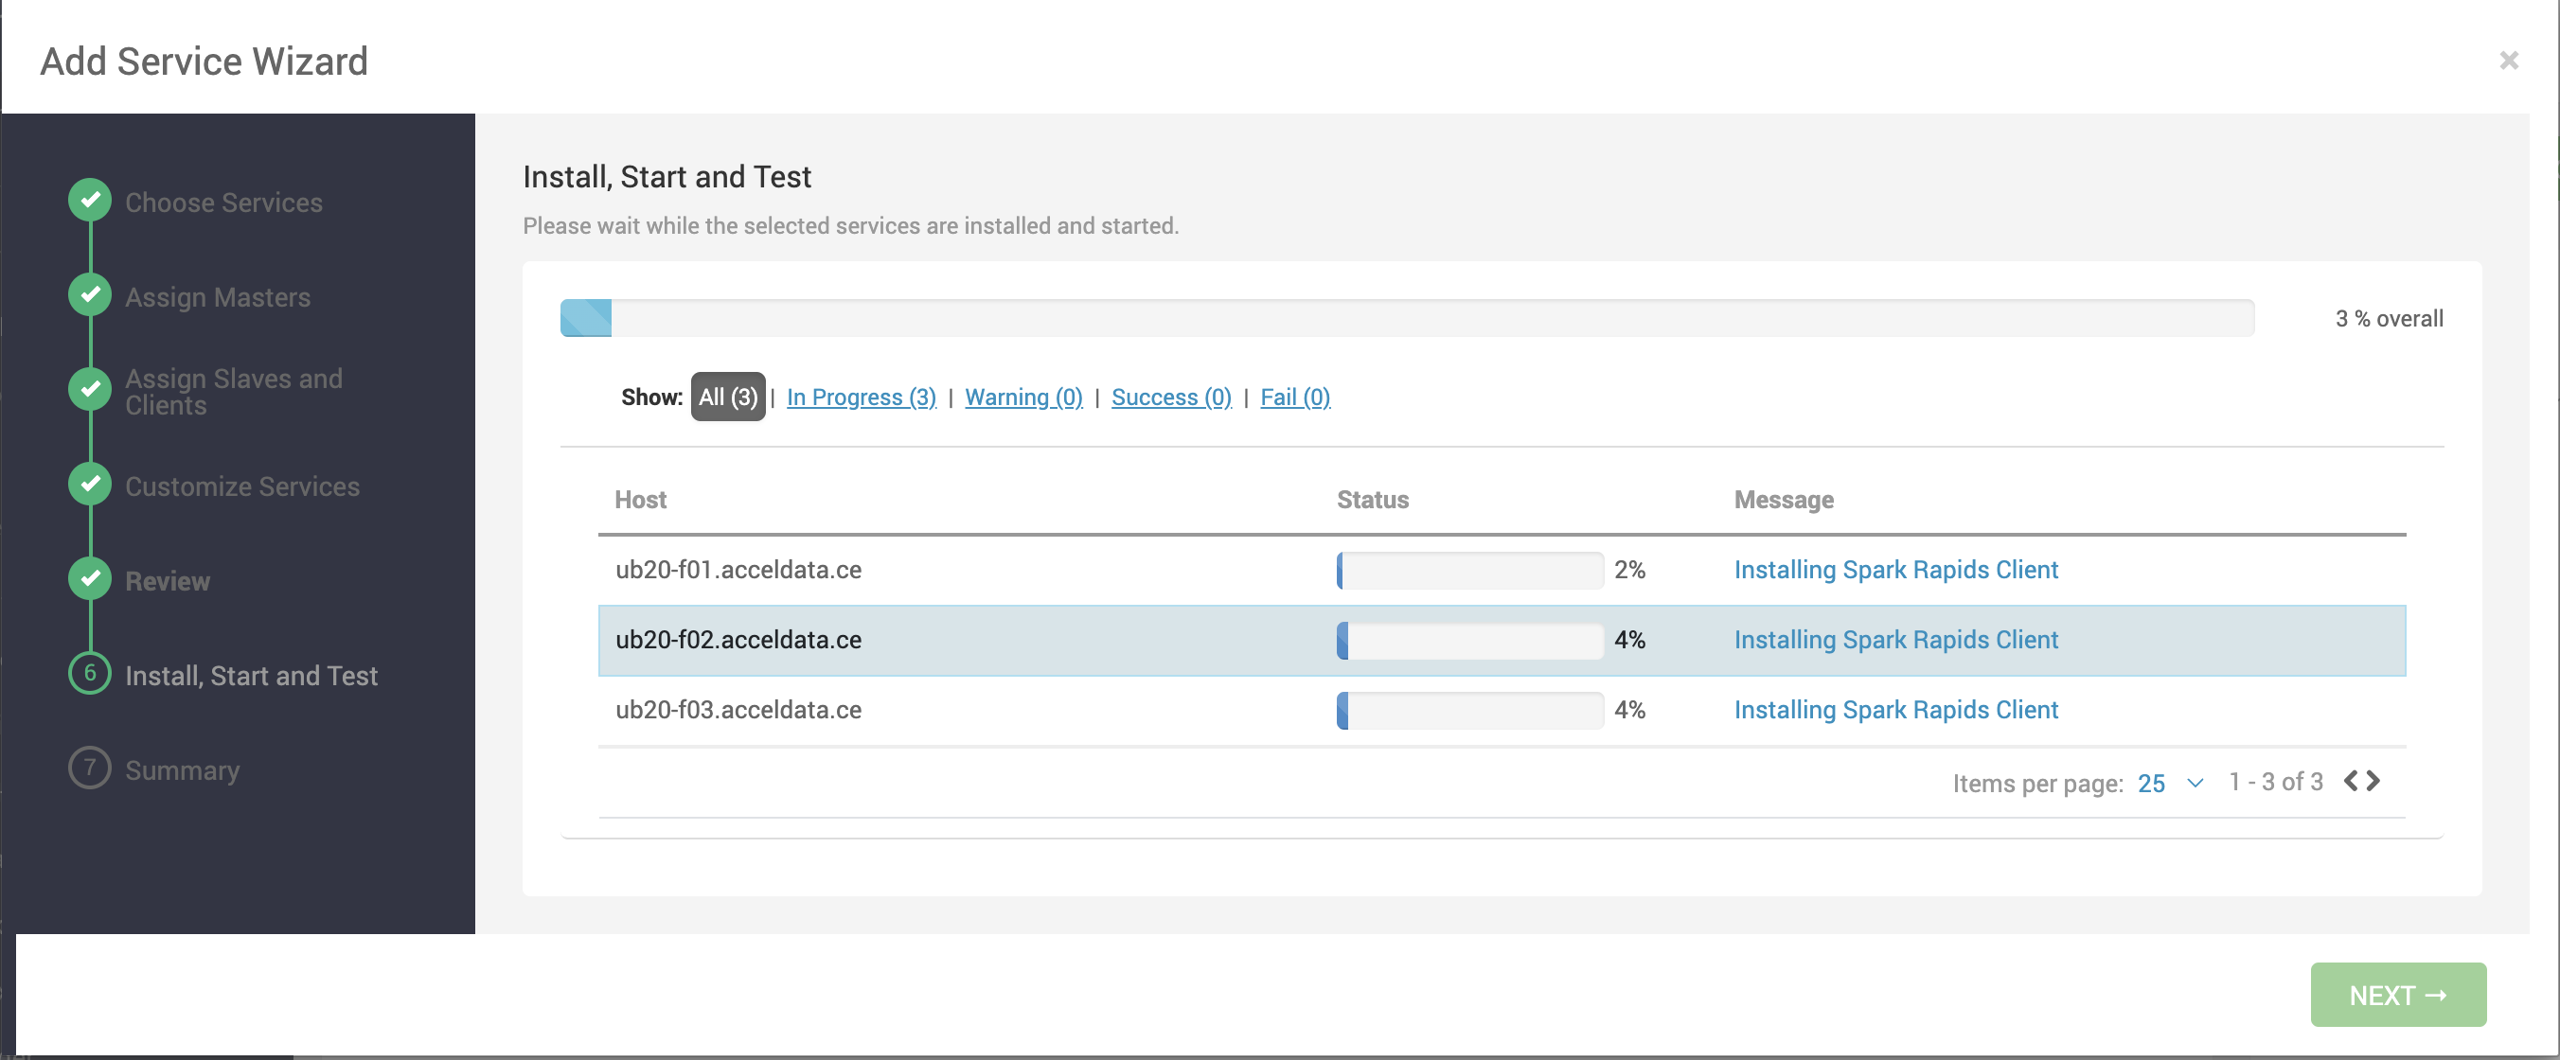Open install message for ub20-f03.acceldata.ce
Viewport: 2560px width, 1060px height.
click(1895, 710)
